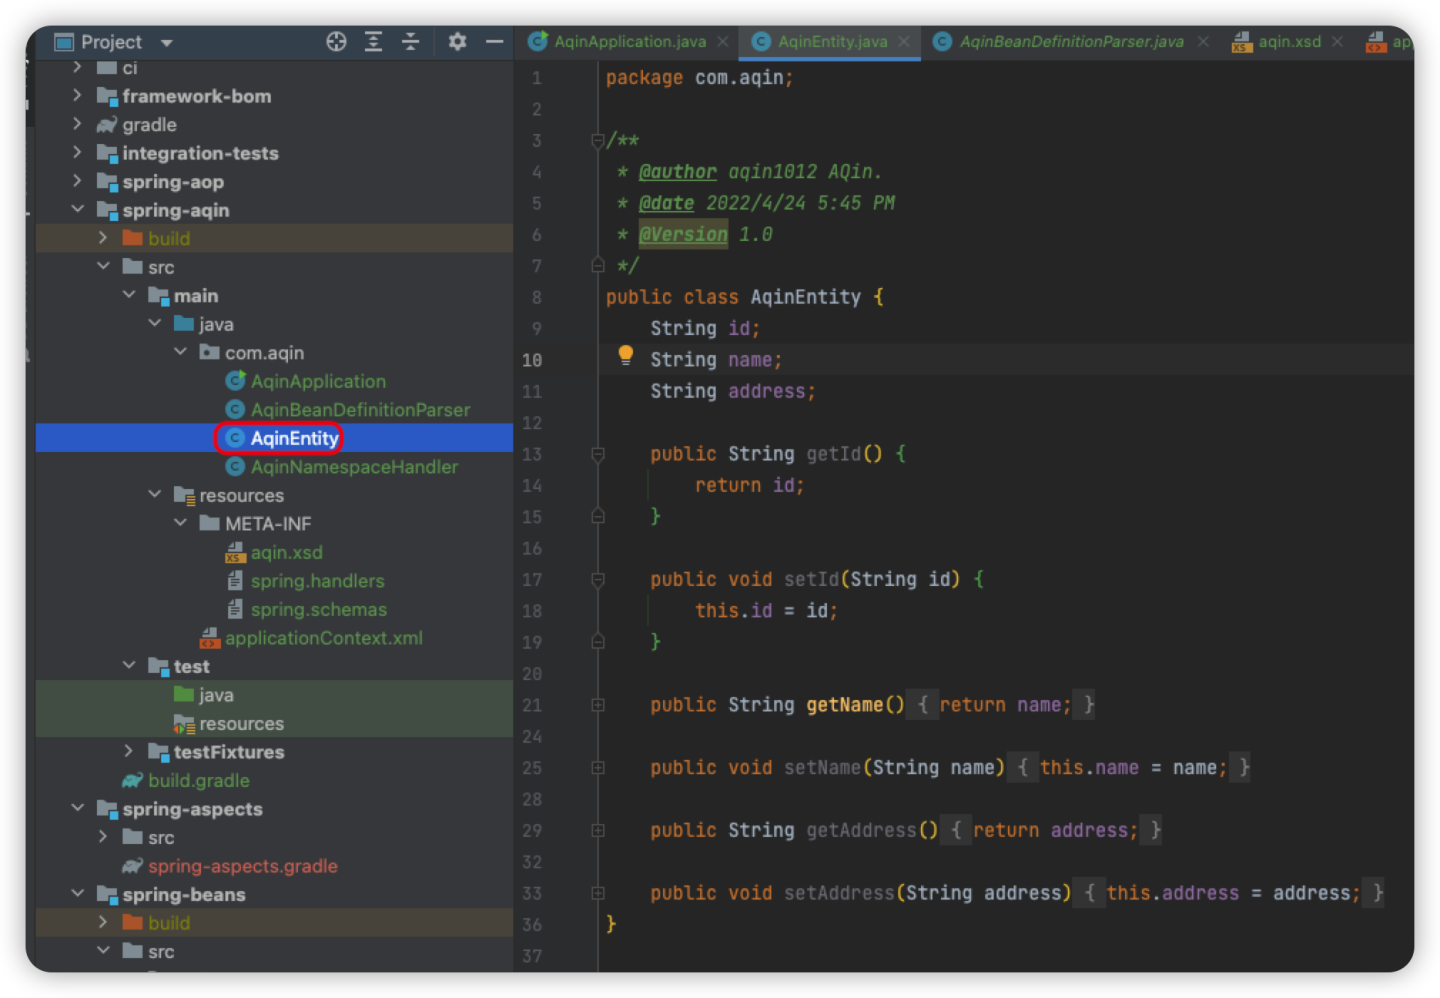
Task: Expand the gradle folder
Action: (77, 124)
